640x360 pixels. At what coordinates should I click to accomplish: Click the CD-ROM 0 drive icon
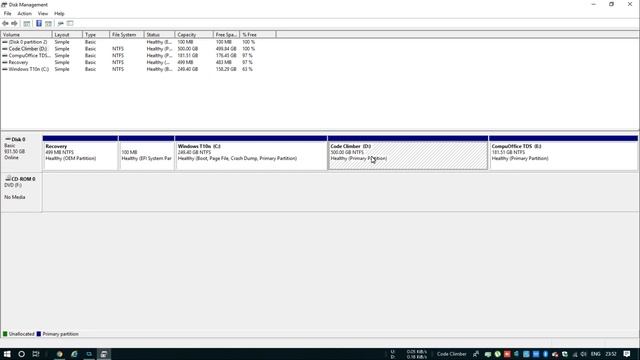click(x=8, y=178)
